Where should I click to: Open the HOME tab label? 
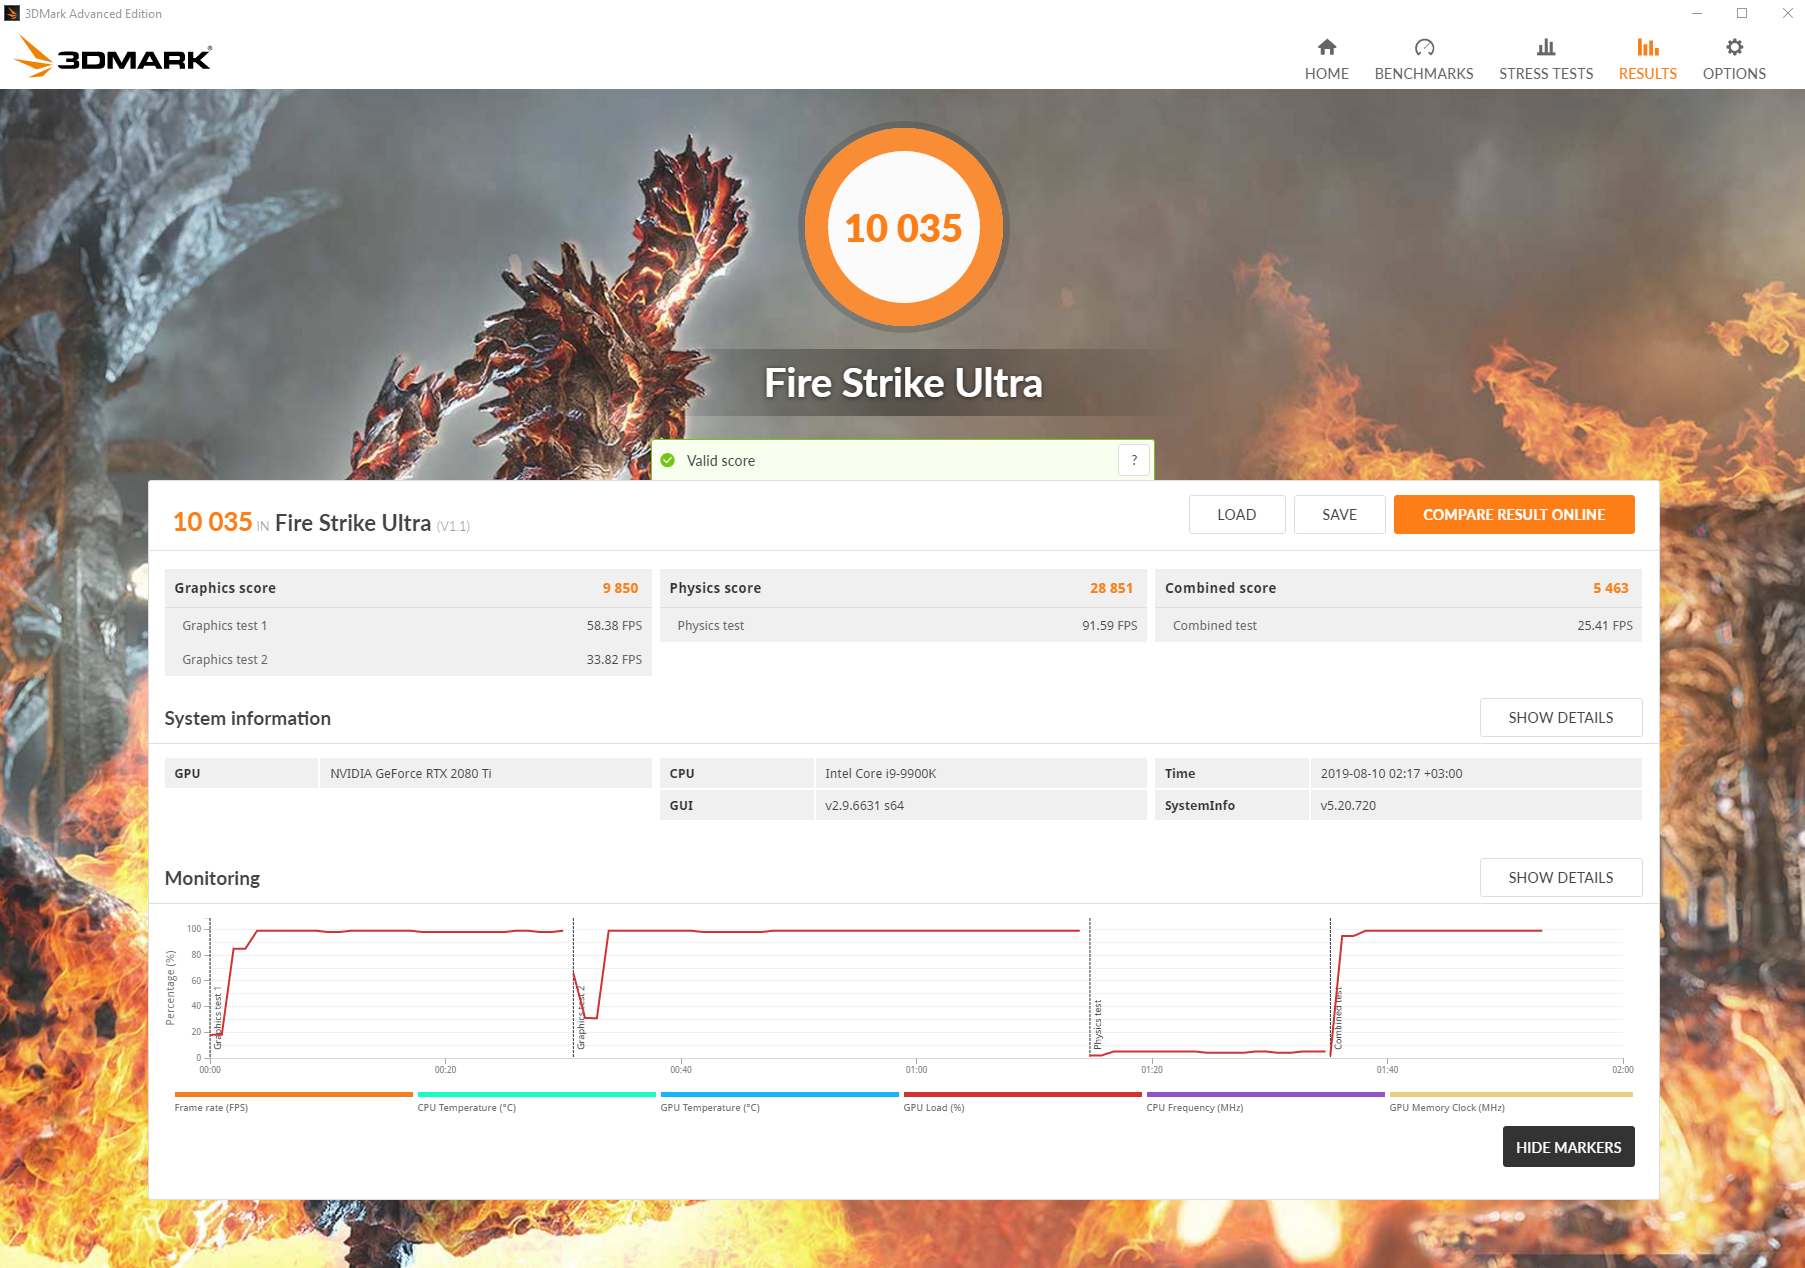(1326, 74)
